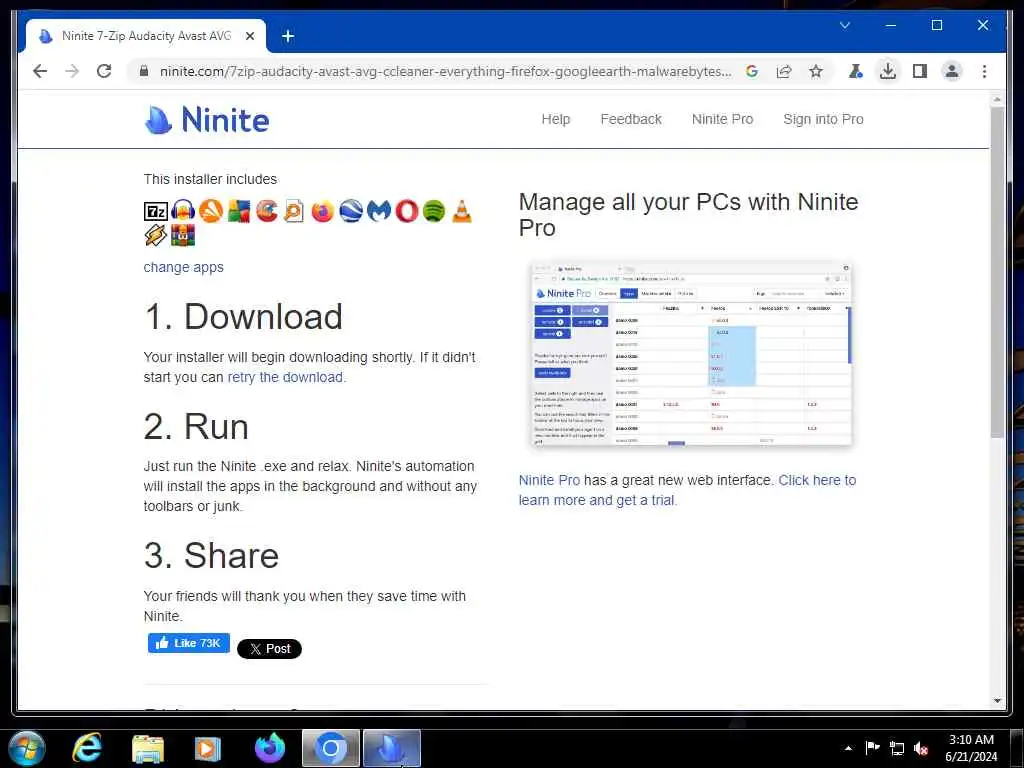Click the orange Avast icon

(211, 211)
